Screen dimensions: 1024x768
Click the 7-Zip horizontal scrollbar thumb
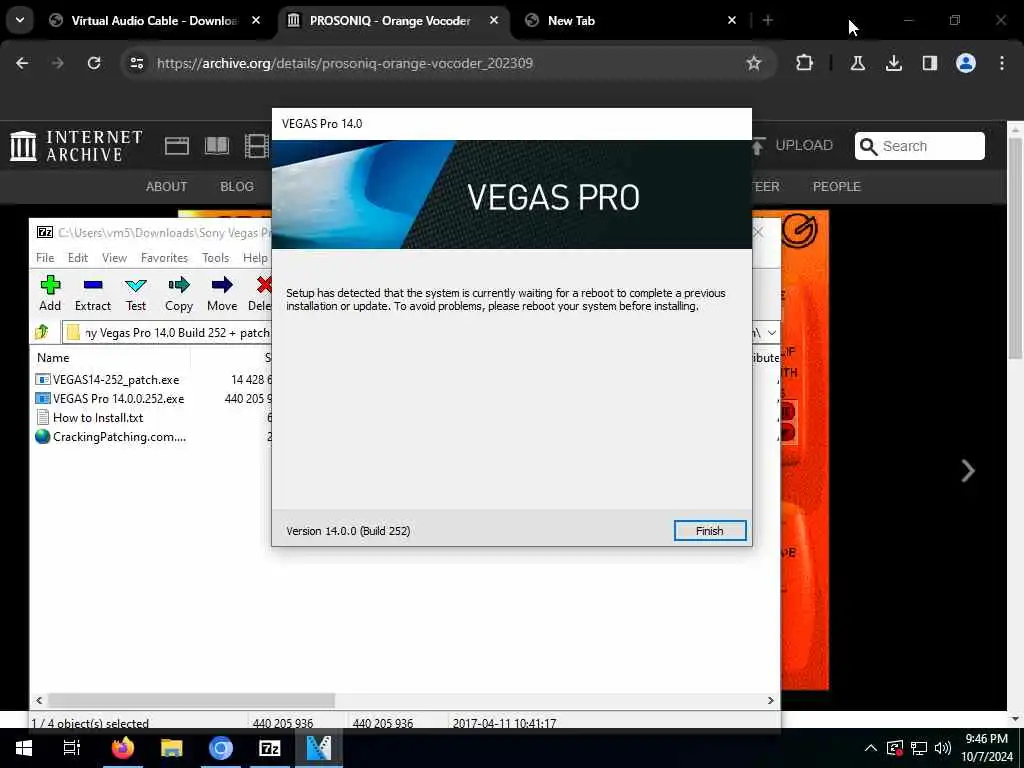click(x=191, y=700)
